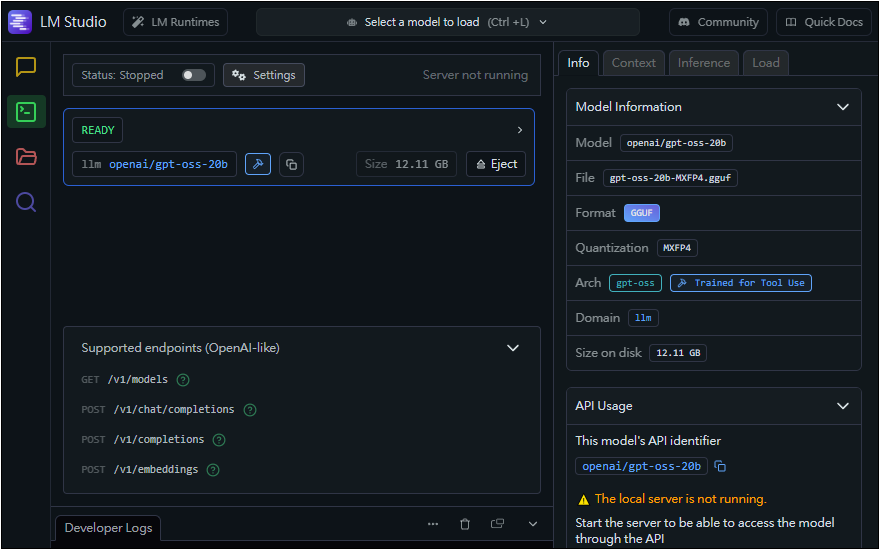Open the Discover search icon in sidebar
This screenshot has width=880, height=550.
(x=26, y=201)
